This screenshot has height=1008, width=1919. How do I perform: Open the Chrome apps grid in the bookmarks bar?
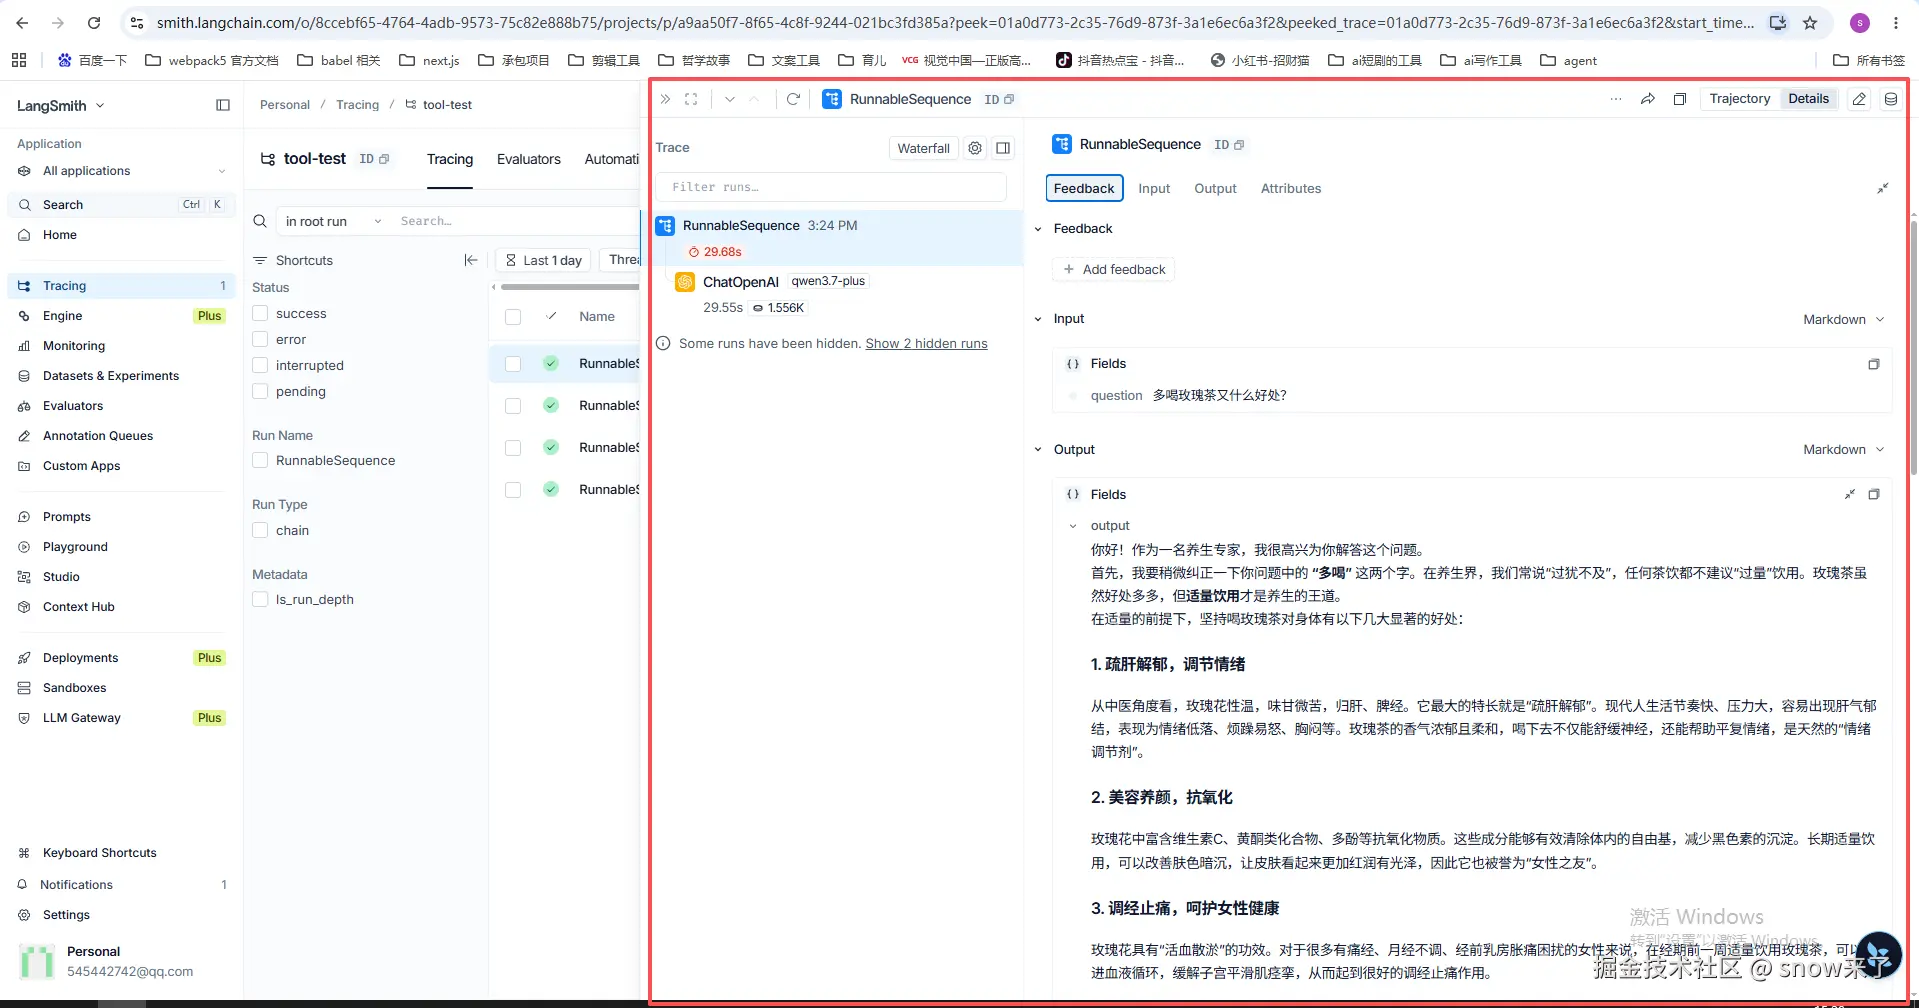19,60
